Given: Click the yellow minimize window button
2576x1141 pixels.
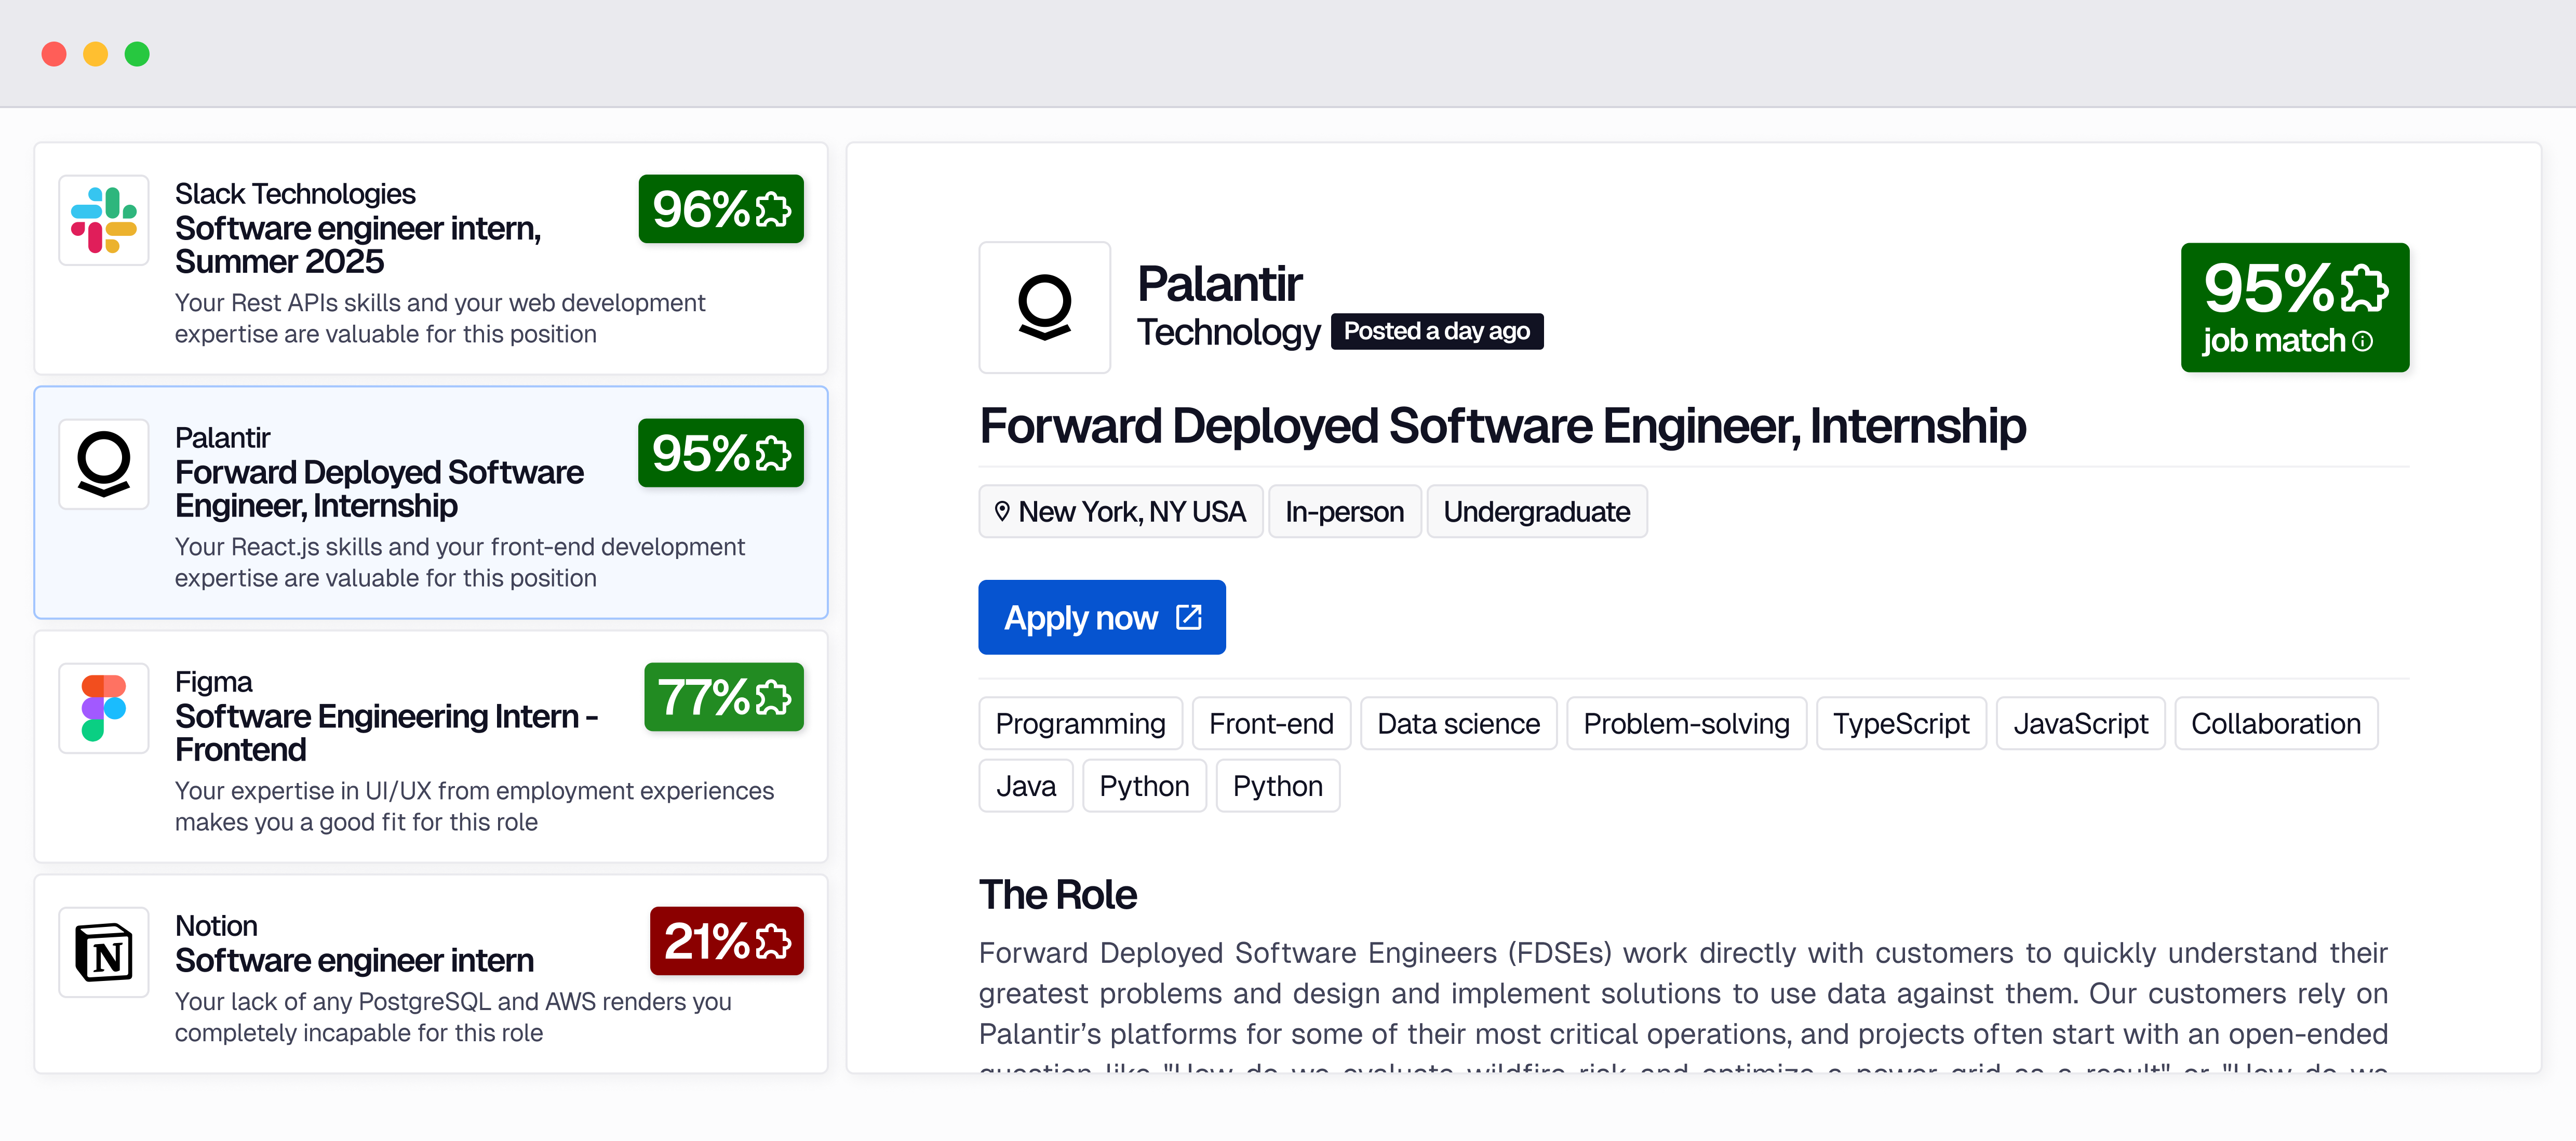Looking at the screenshot, I should (x=95, y=54).
